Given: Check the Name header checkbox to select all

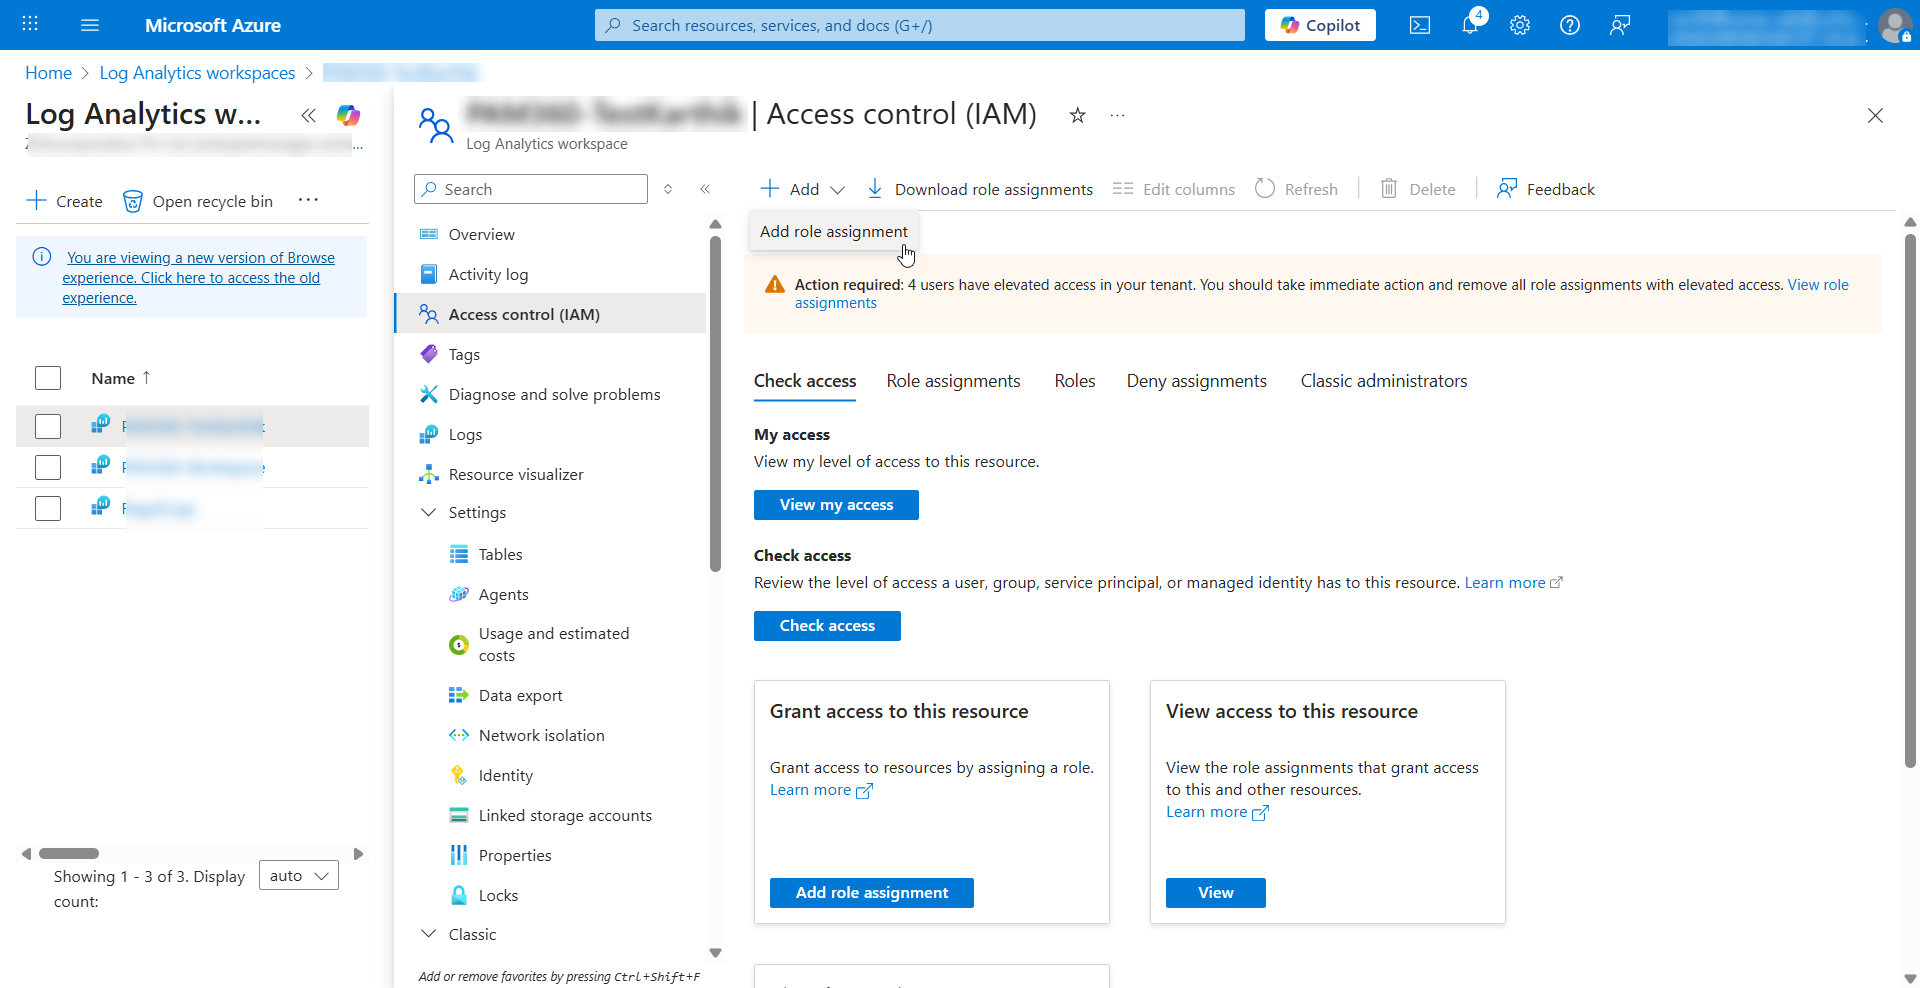Looking at the screenshot, I should (x=47, y=378).
